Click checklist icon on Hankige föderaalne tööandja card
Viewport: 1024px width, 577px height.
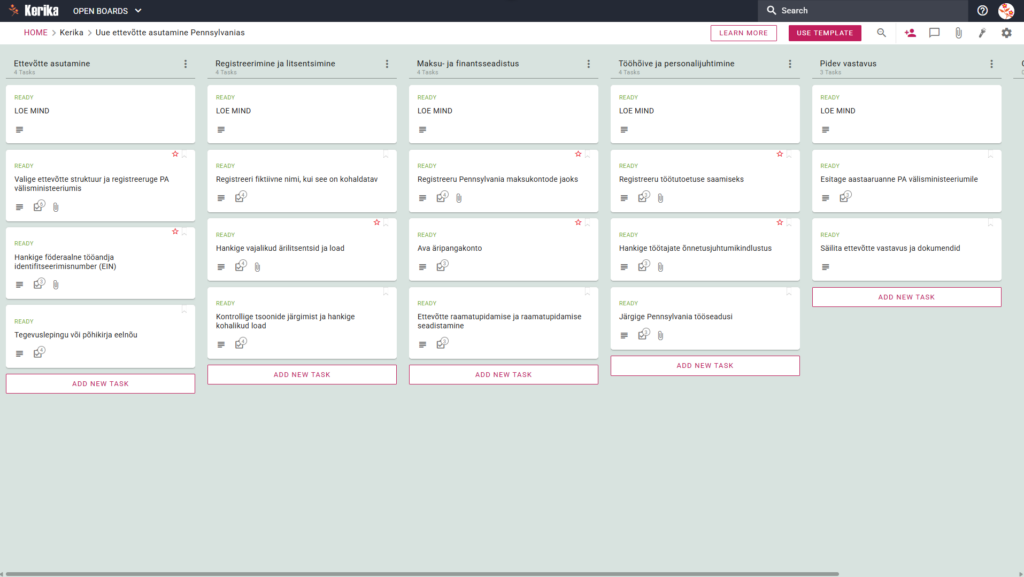(39, 284)
